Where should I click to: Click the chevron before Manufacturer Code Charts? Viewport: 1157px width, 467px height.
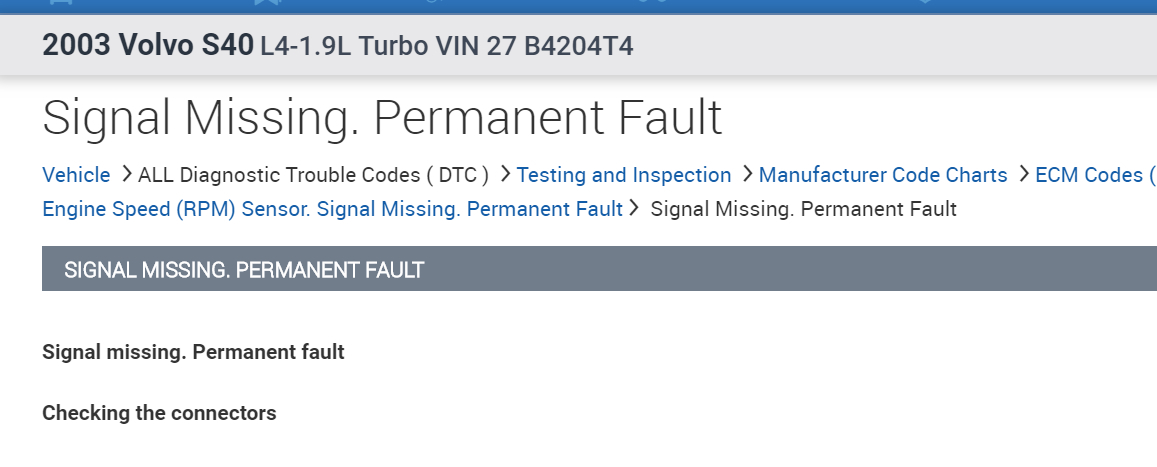click(747, 174)
